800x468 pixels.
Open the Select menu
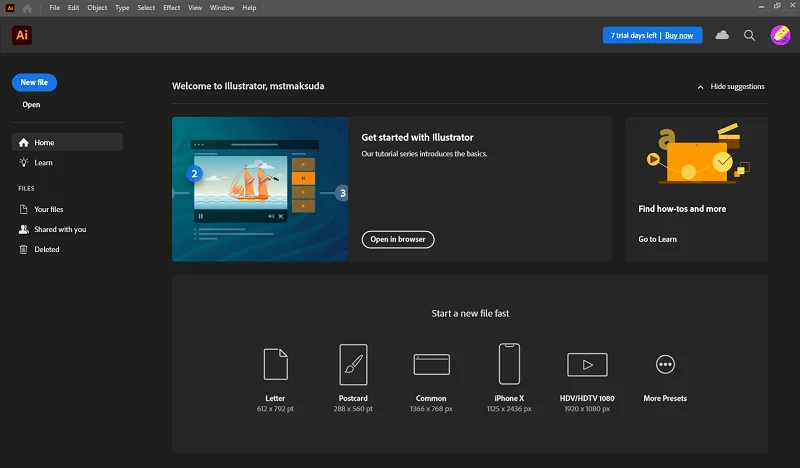(x=146, y=8)
